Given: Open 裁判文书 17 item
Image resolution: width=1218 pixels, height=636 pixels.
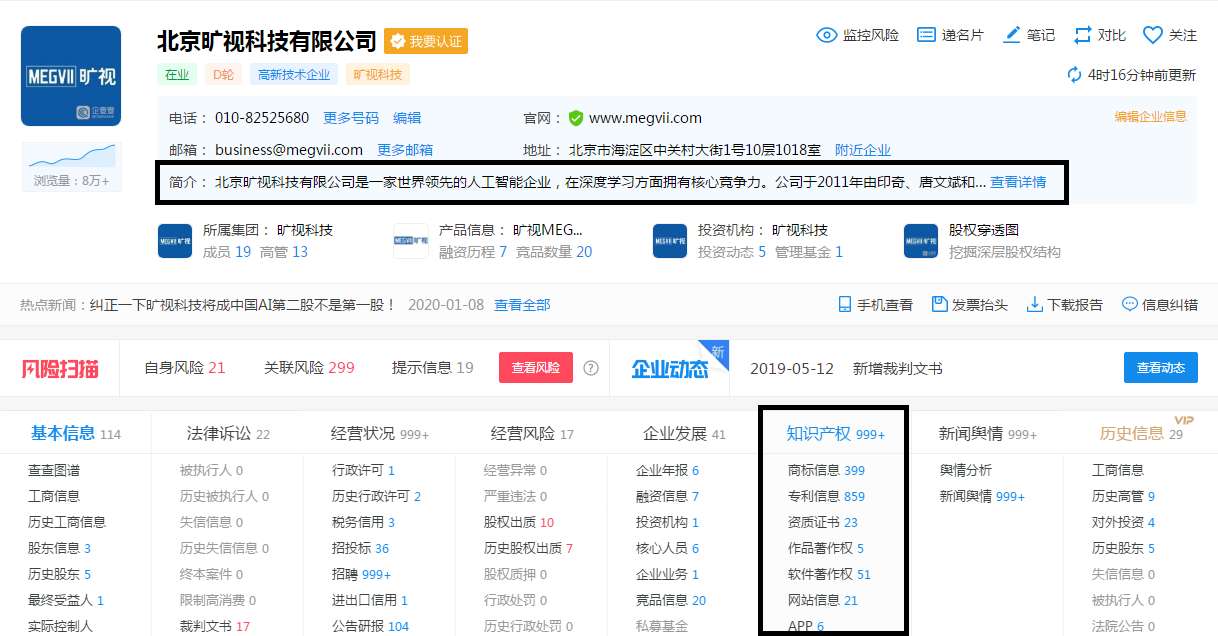Looking at the screenshot, I should [215, 626].
